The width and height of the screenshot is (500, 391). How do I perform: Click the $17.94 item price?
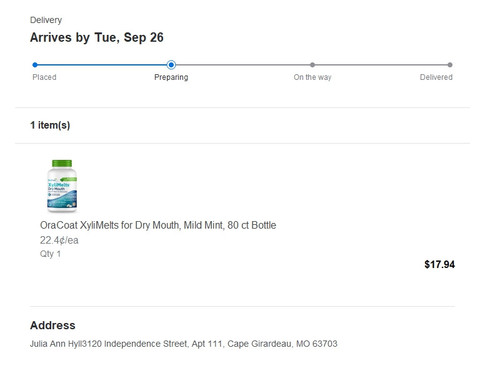click(x=439, y=265)
